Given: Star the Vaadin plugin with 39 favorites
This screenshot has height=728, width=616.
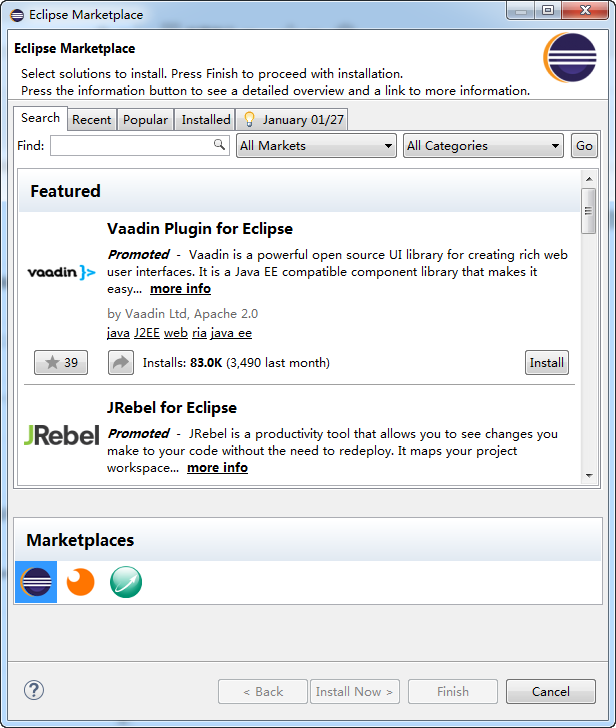Looking at the screenshot, I should point(60,363).
